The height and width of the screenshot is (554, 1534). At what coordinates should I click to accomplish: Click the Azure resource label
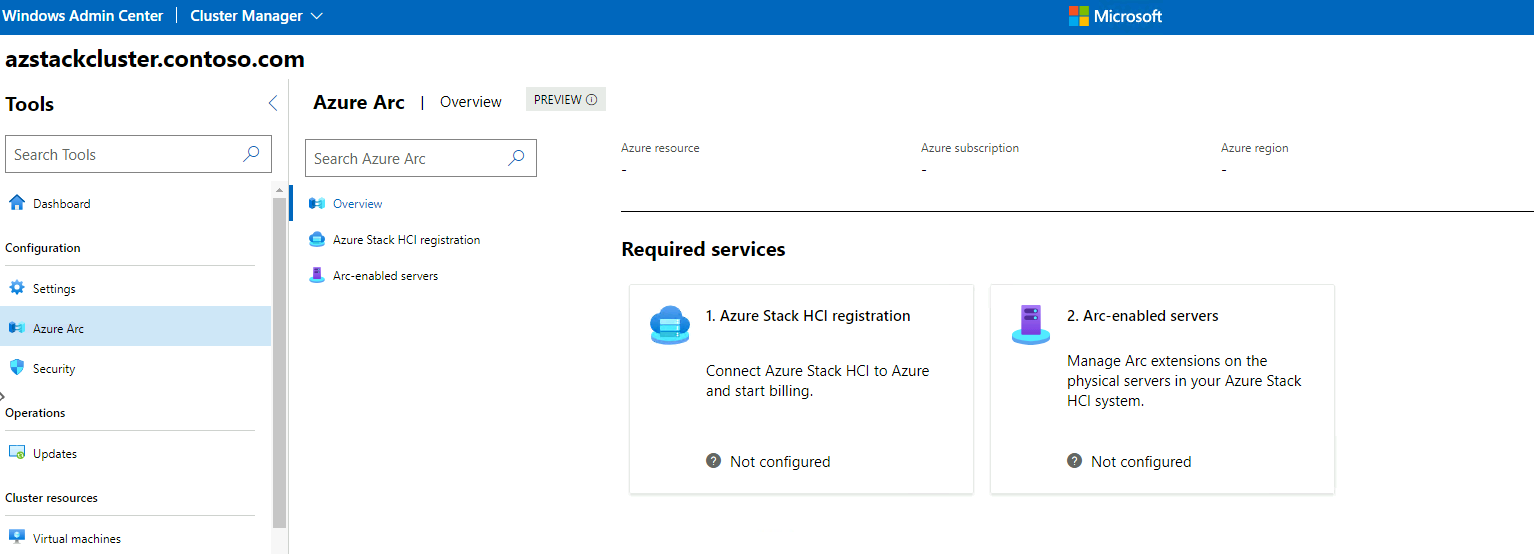coord(660,148)
